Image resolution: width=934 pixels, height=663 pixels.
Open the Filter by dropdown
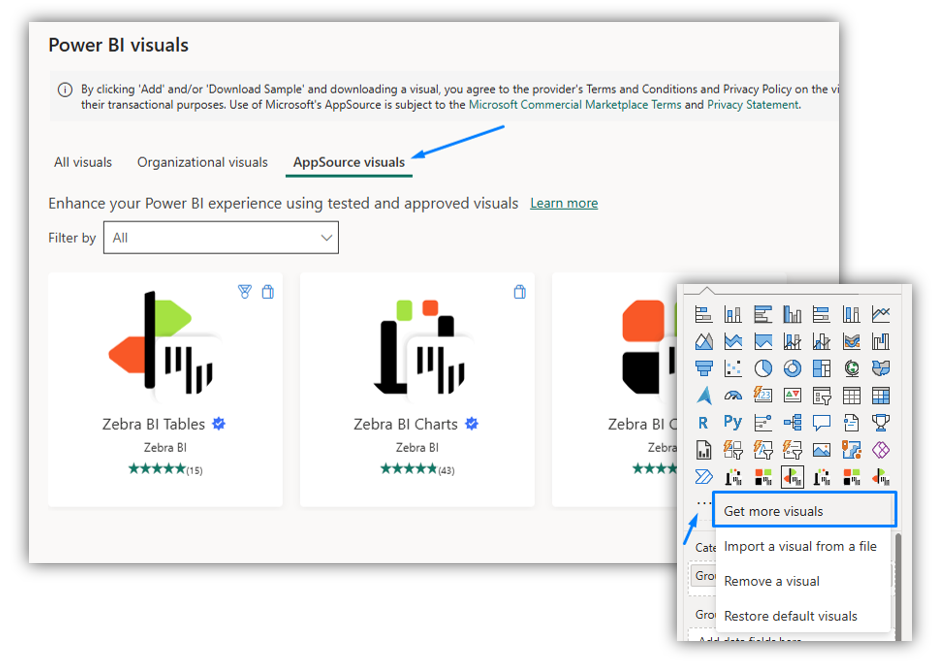221,238
